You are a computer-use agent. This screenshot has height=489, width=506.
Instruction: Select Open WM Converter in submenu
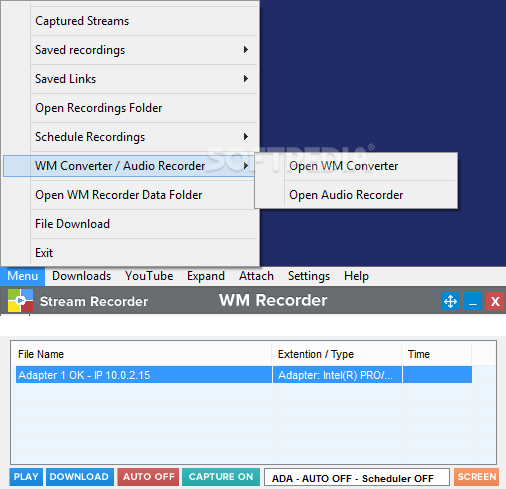(356, 166)
